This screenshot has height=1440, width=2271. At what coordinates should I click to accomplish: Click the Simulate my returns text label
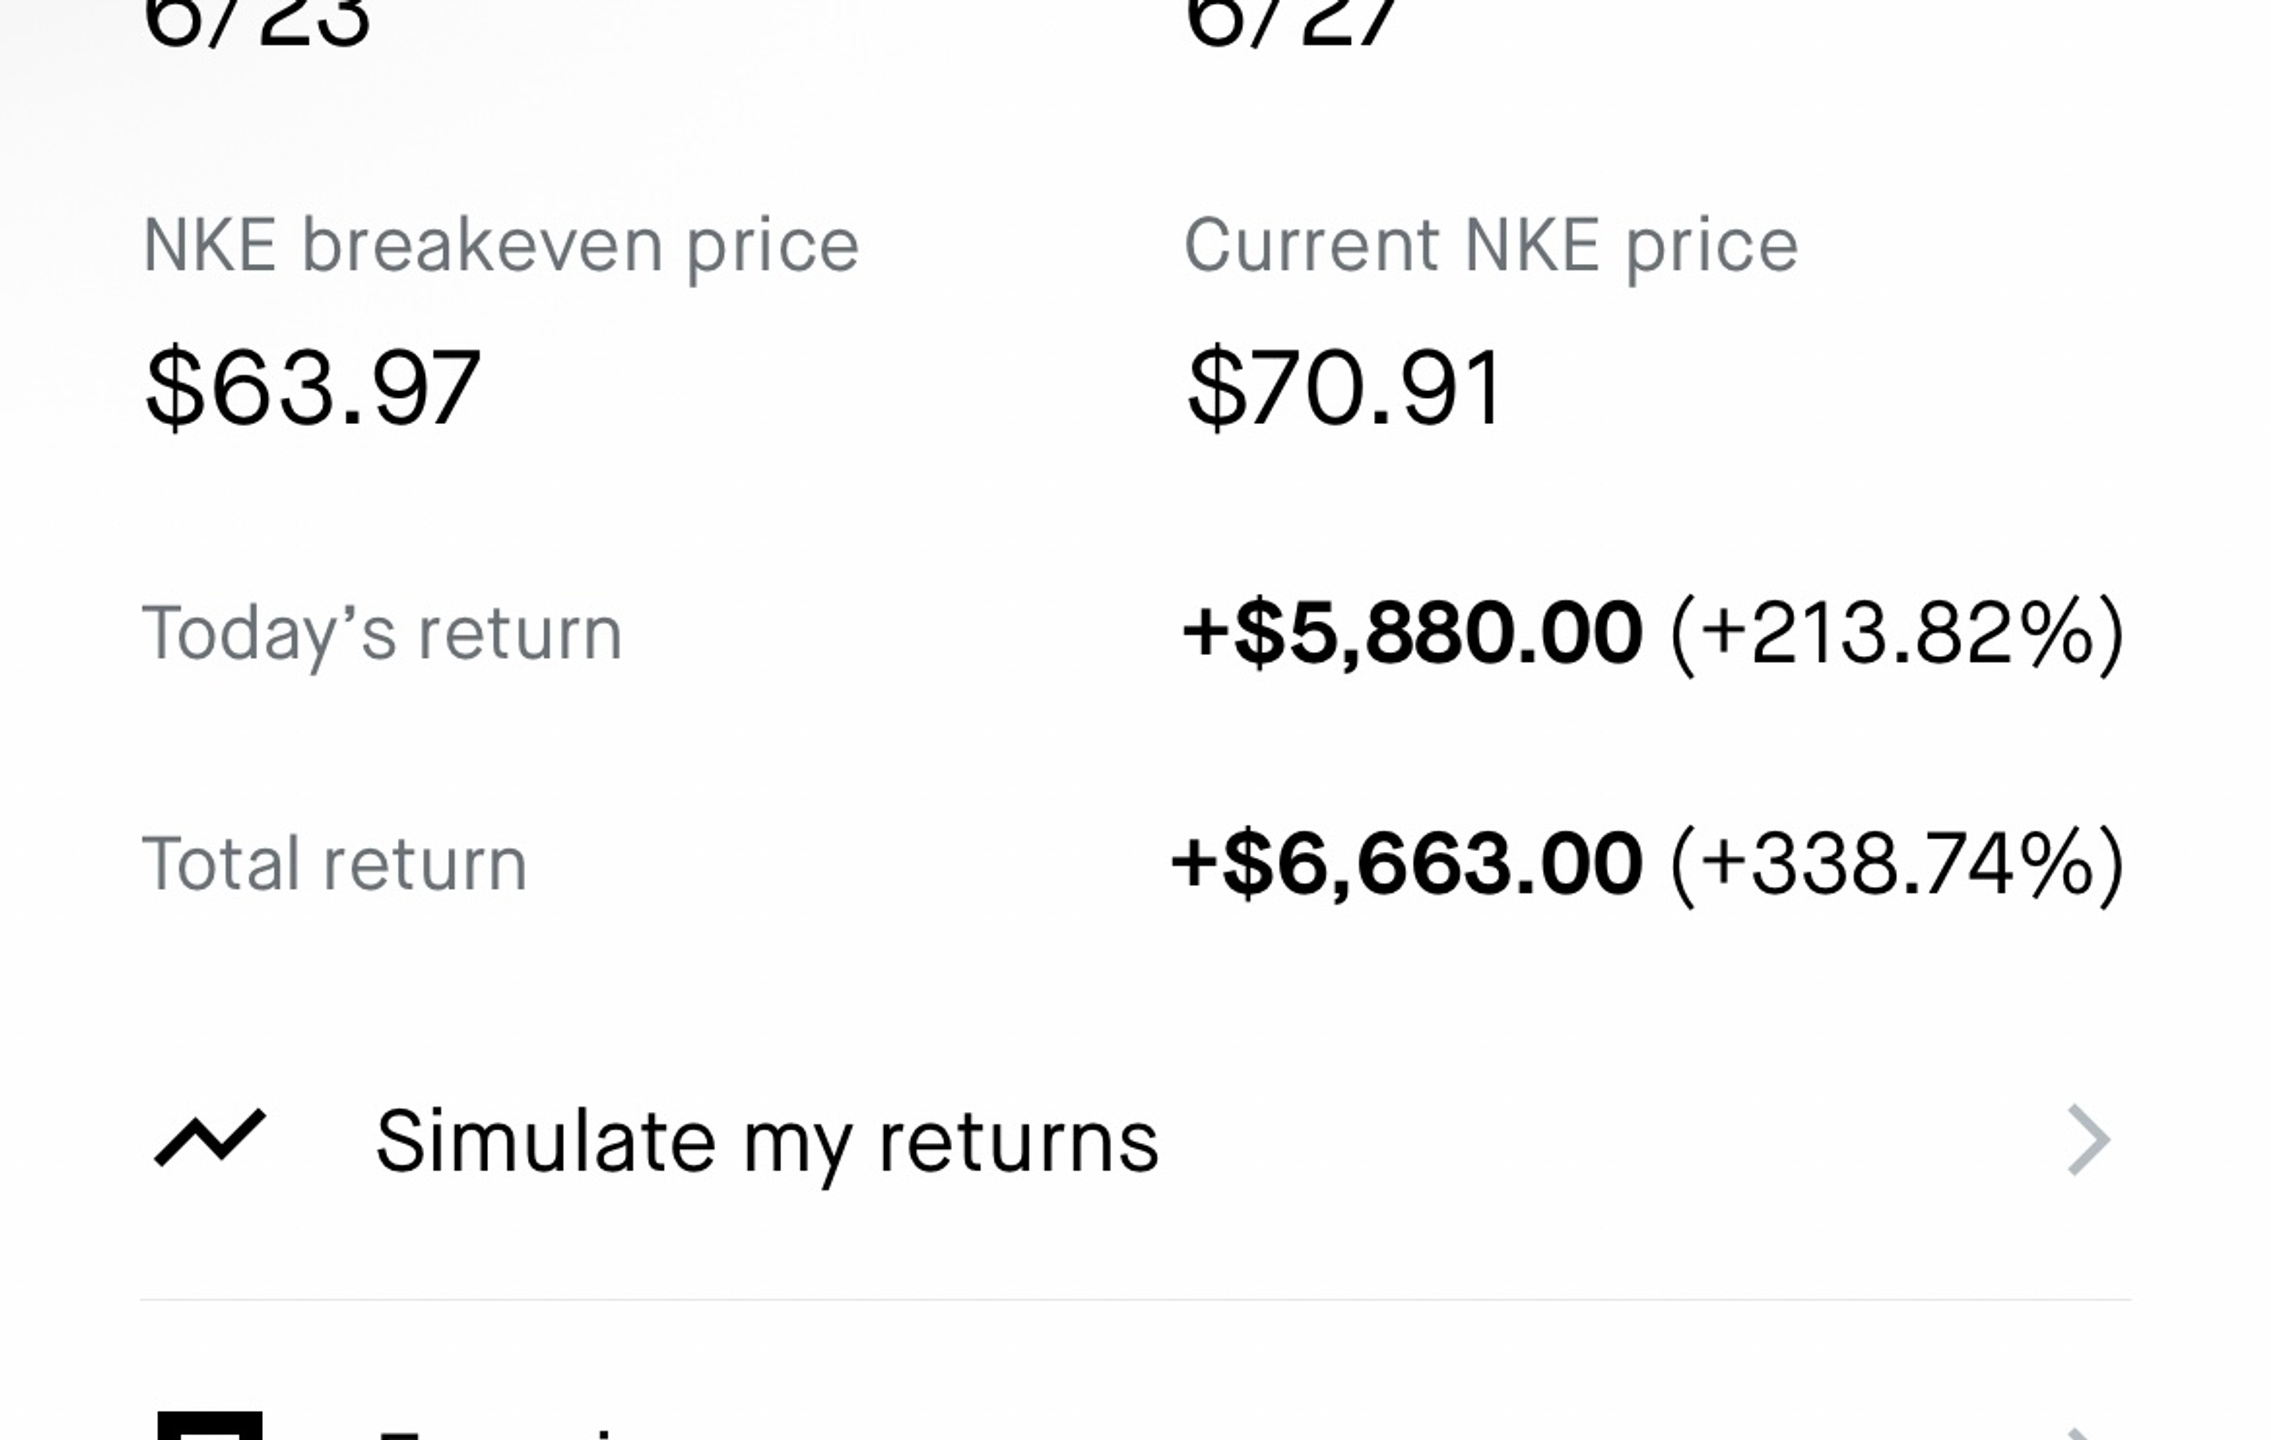point(767,1142)
